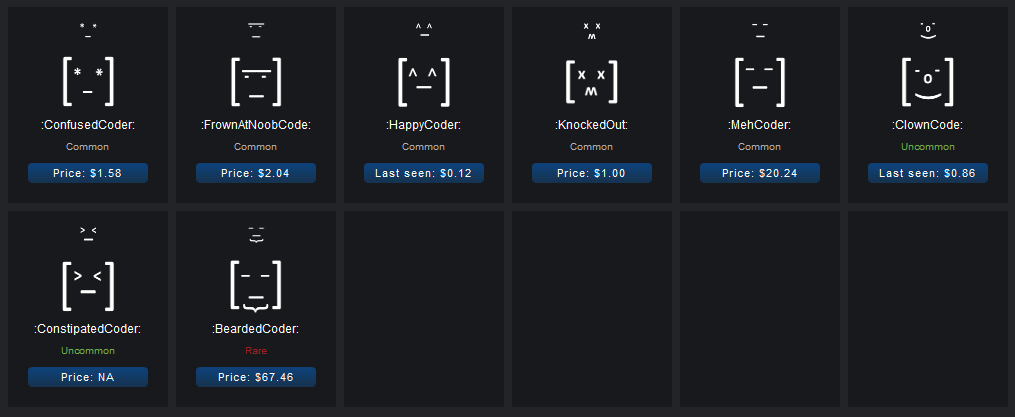
Task: Click the large KnockedOut emoticon icon
Action: coord(592,81)
